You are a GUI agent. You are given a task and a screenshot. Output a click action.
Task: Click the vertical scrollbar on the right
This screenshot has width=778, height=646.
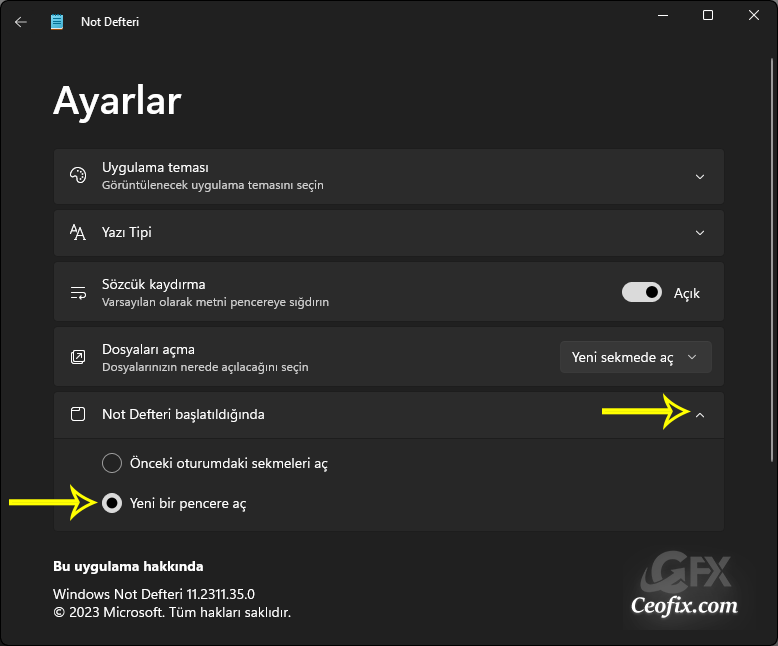tap(772, 260)
